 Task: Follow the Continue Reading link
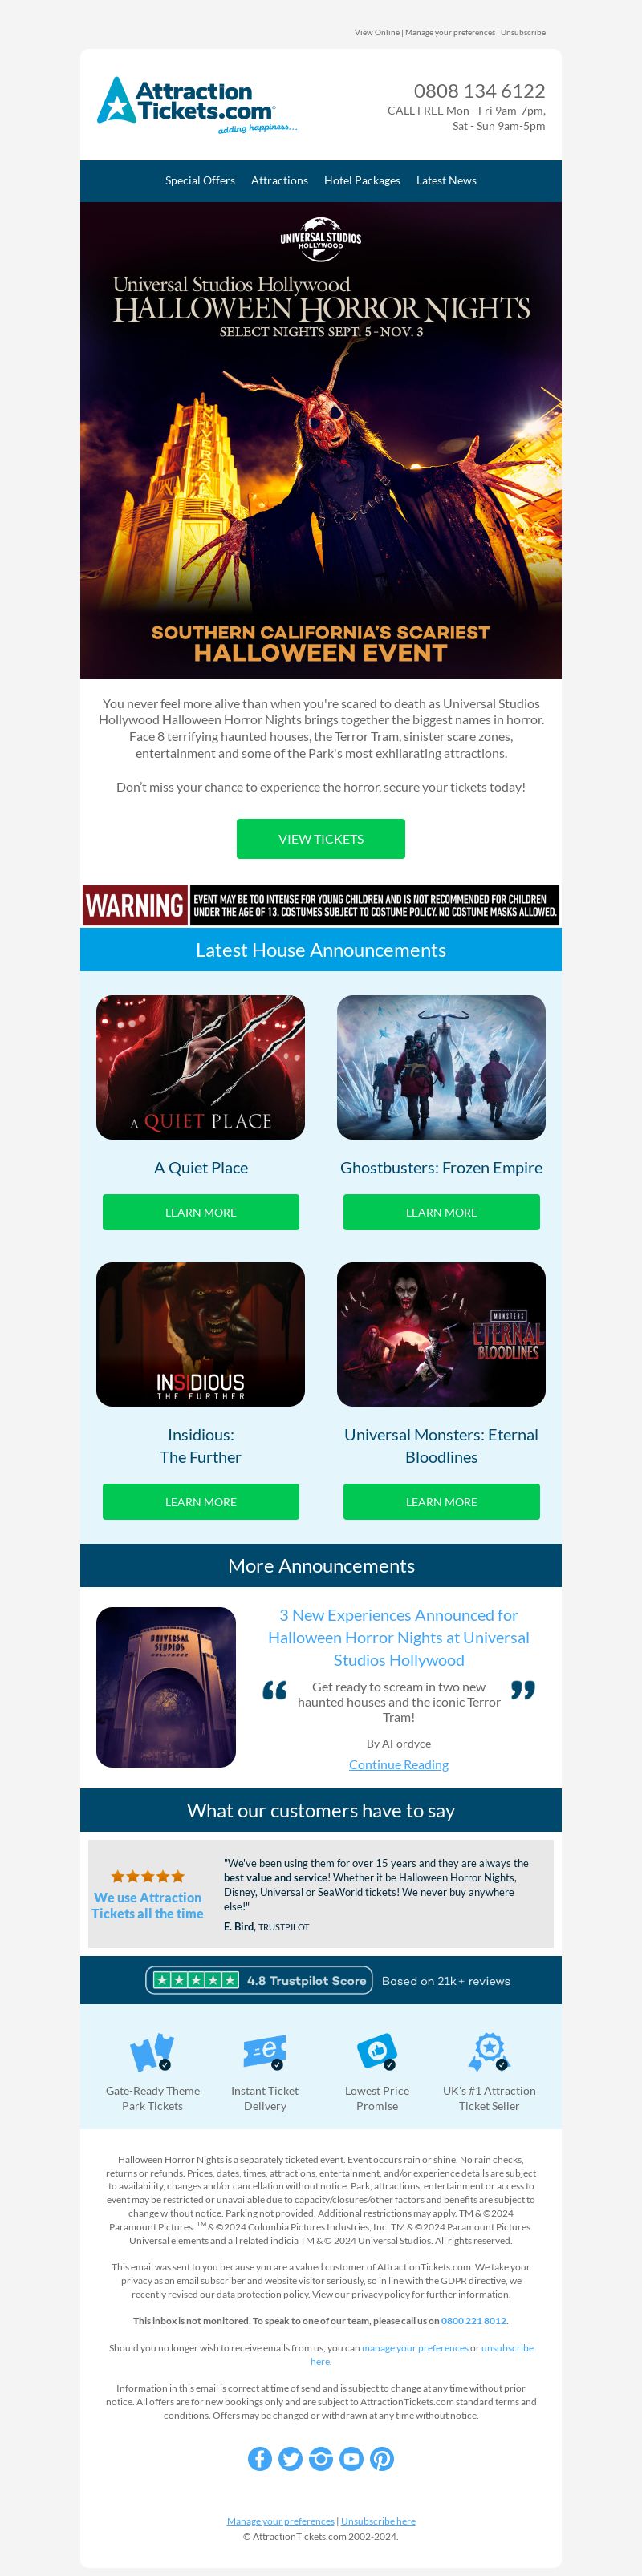click(x=399, y=1764)
